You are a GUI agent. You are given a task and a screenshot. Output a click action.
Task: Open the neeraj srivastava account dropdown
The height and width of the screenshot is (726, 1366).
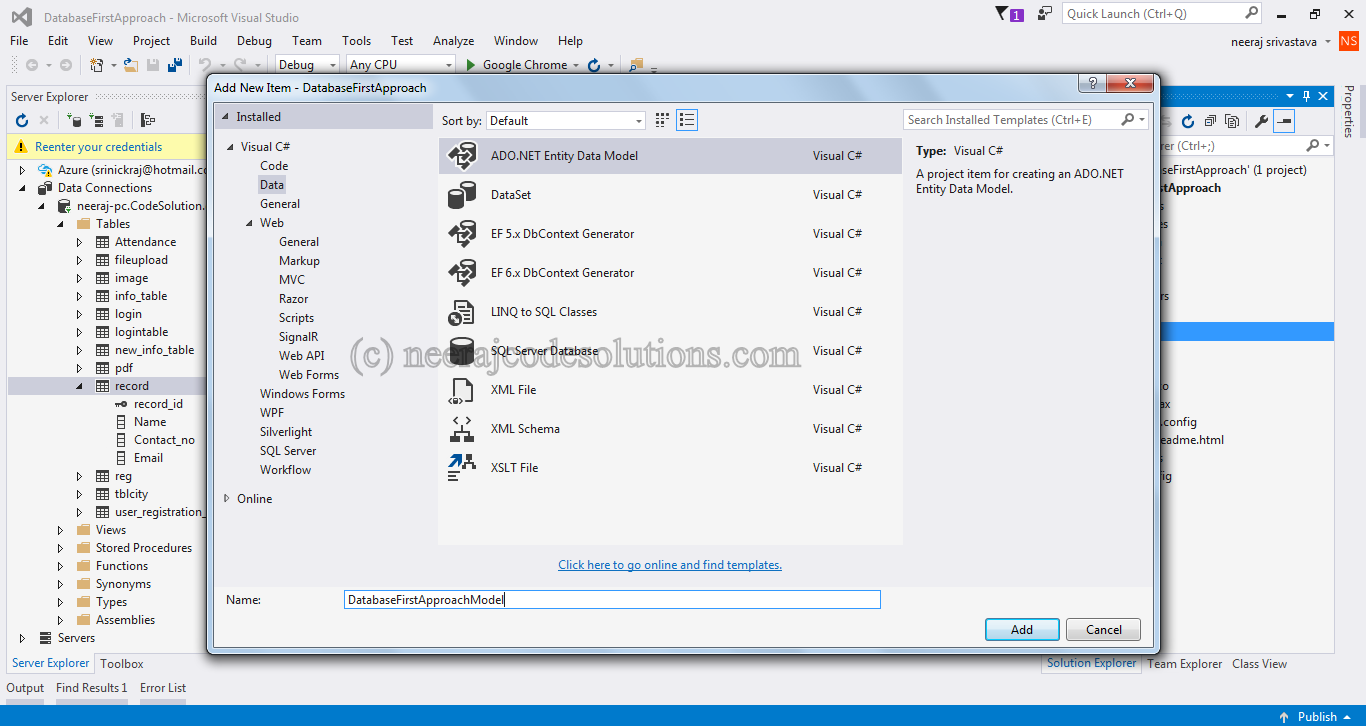pyautogui.click(x=1327, y=42)
